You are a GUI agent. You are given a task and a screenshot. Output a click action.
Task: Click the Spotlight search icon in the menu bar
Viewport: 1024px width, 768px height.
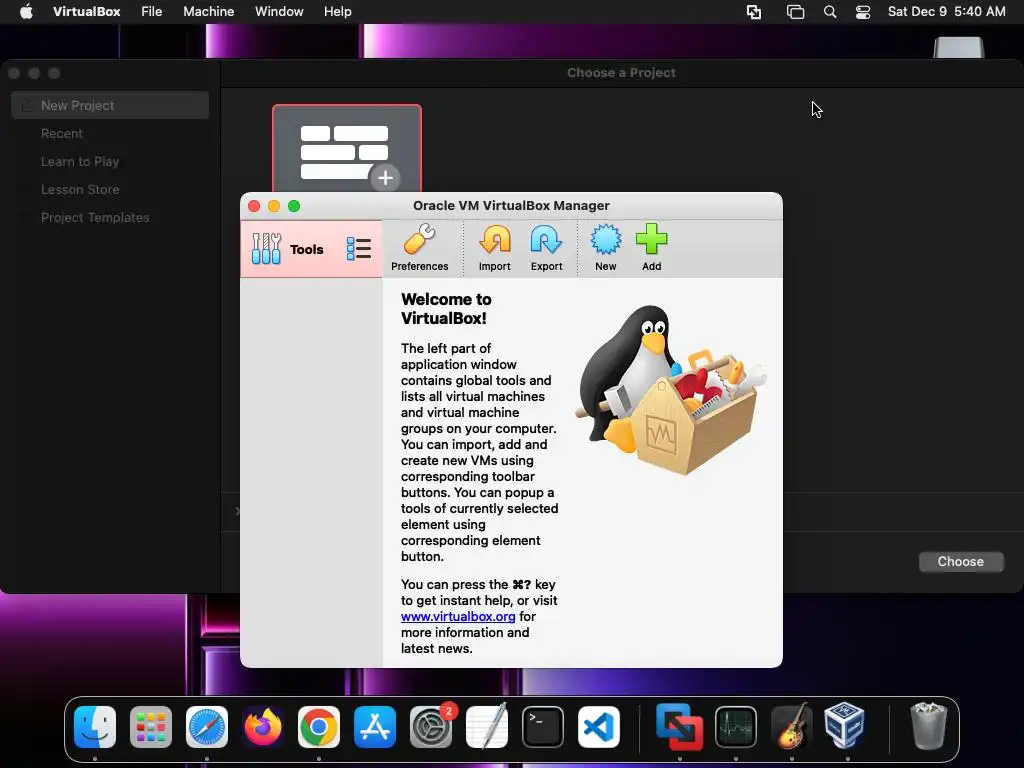pyautogui.click(x=830, y=12)
